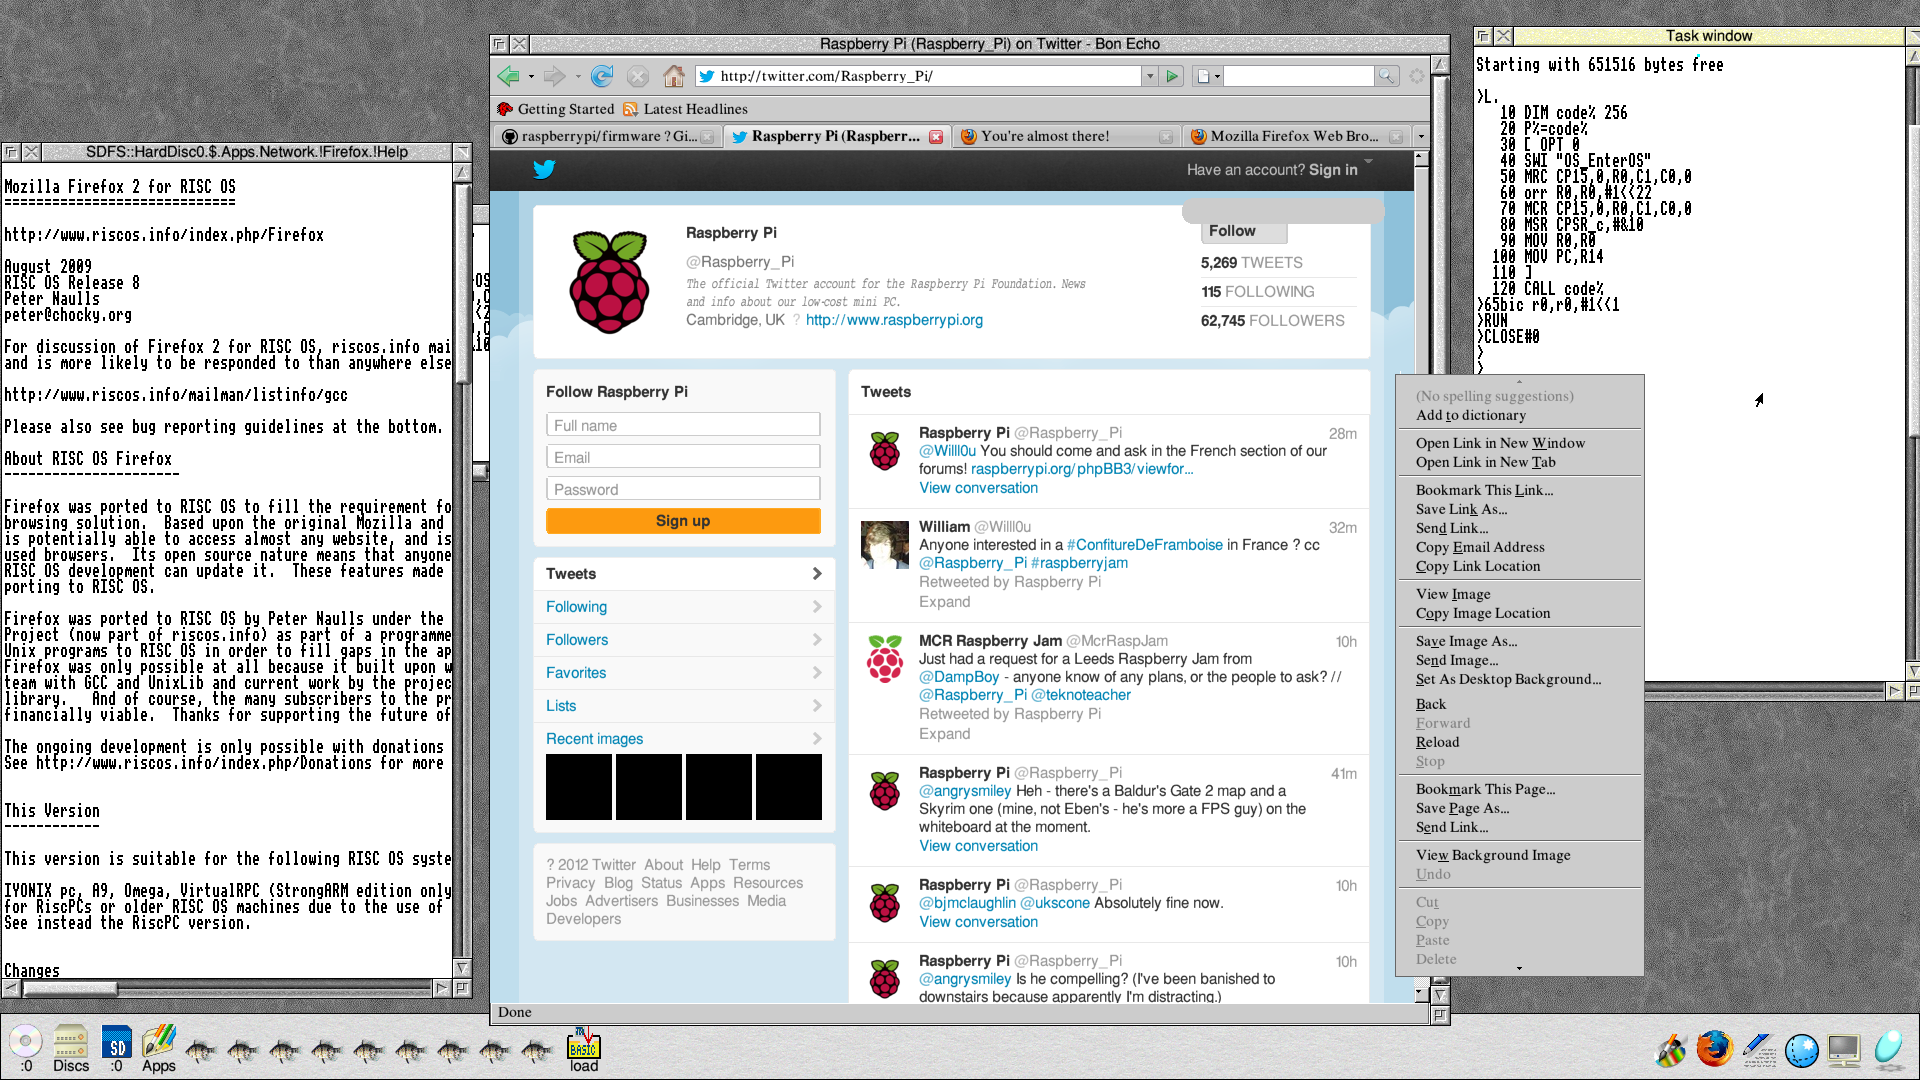Click the BASIC load icon on the icon bar
Viewport: 1920px width, 1080px height.
pos(584,1048)
